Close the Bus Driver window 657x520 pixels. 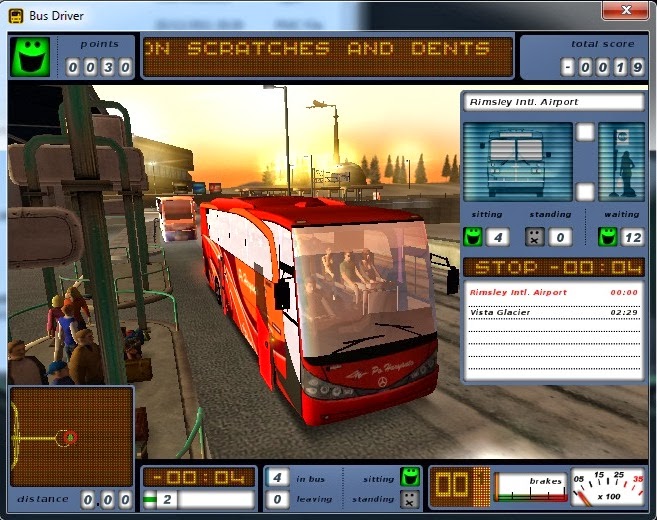point(626,10)
